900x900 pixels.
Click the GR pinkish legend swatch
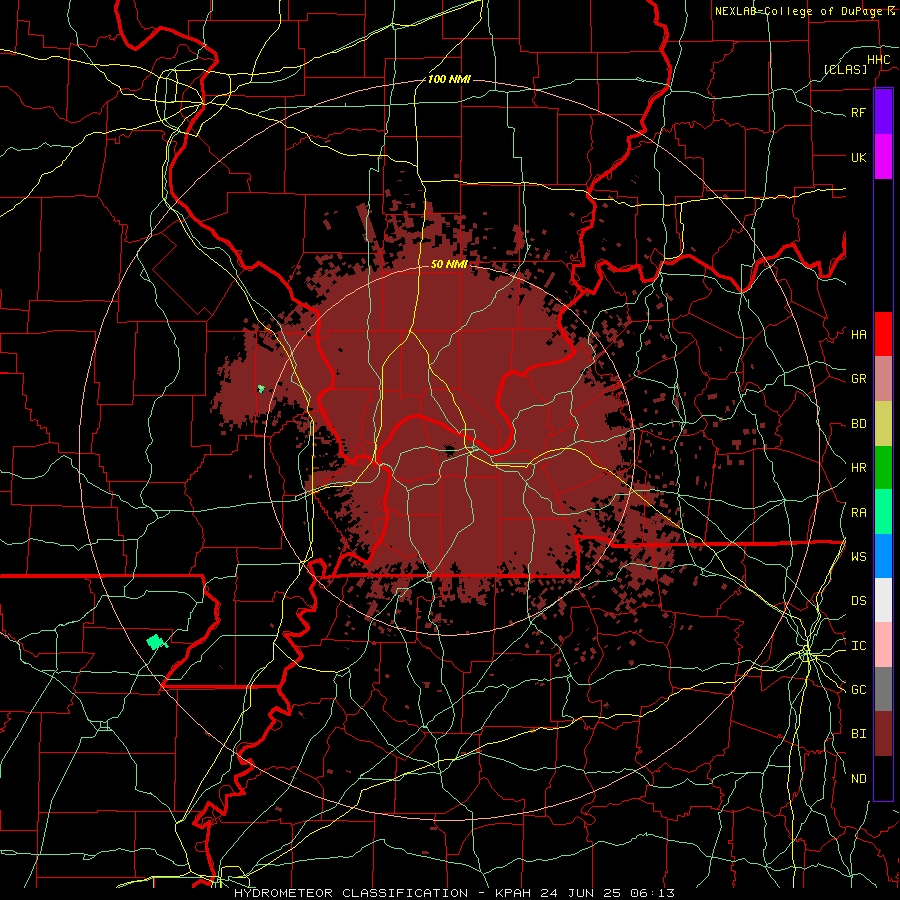click(x=883, y=379)
